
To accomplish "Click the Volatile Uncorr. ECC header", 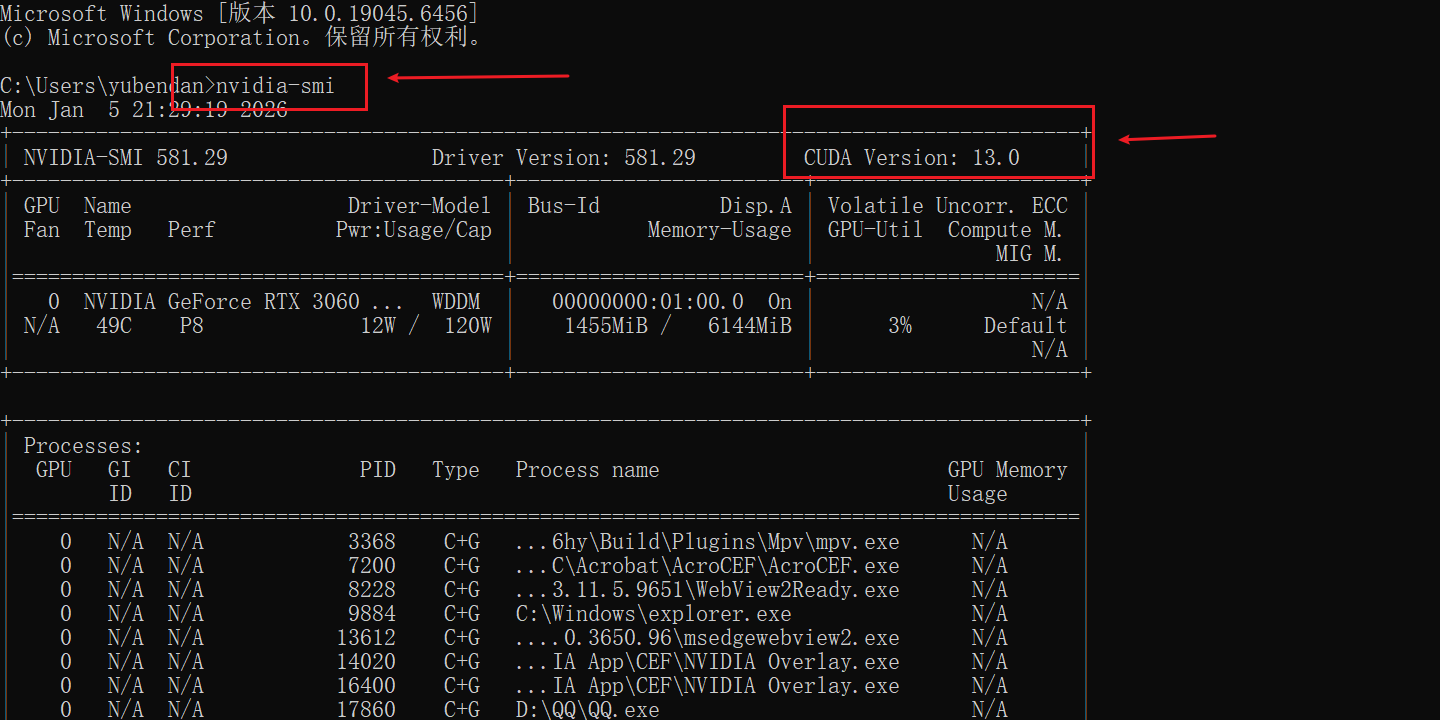I will tap(947, 206).
